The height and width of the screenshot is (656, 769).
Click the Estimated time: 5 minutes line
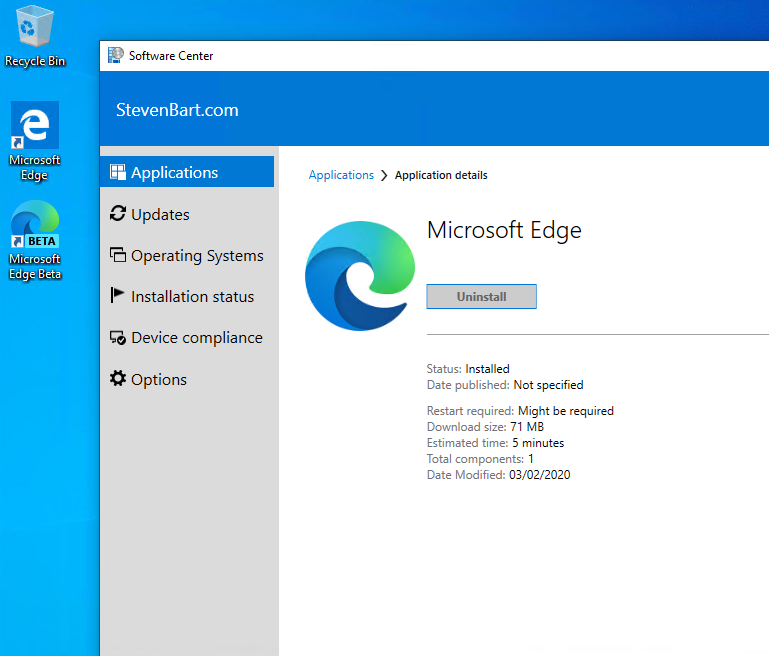[x=495, y=443]
